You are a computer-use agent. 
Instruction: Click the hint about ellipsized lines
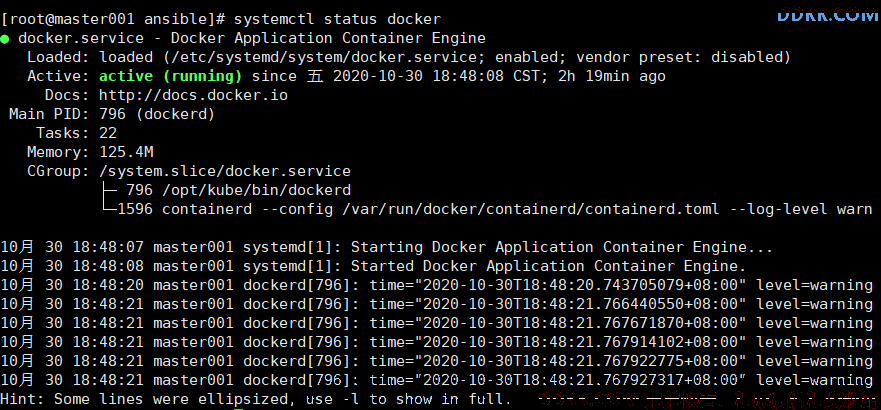(x=256, y=399)
